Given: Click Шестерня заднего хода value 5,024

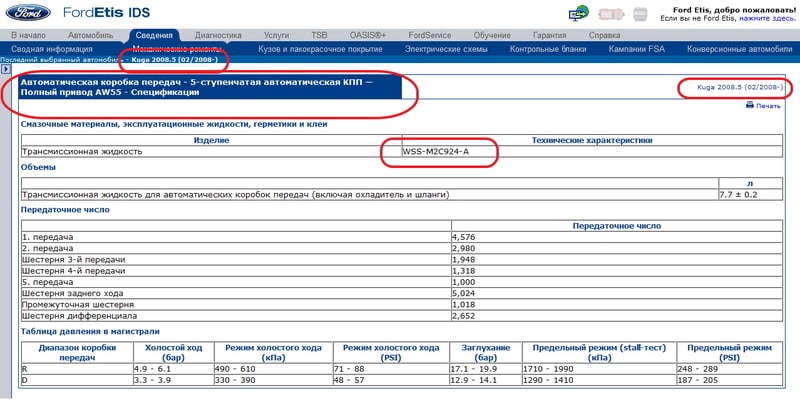Looking at the screenshot, I should click(463, 293).
